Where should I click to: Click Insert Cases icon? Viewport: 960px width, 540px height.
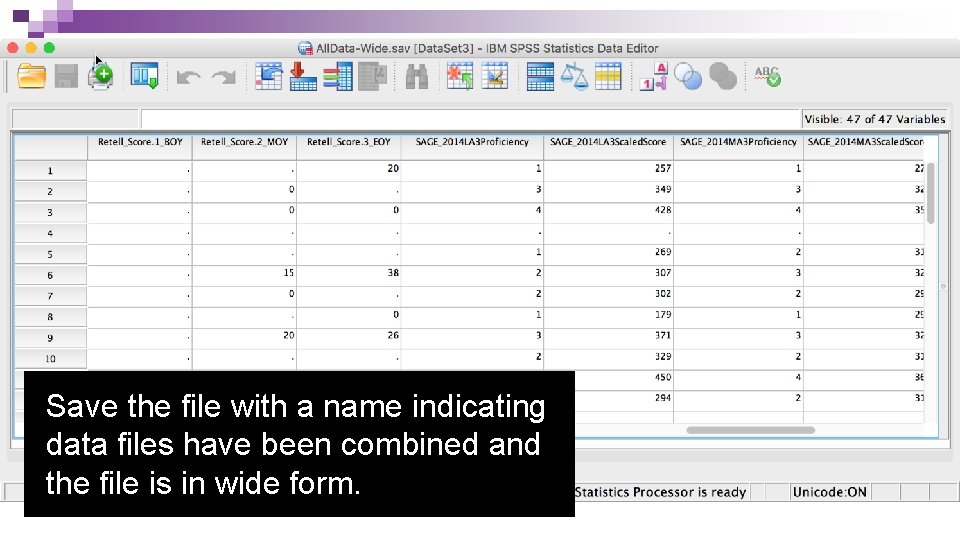click(460, 77)
